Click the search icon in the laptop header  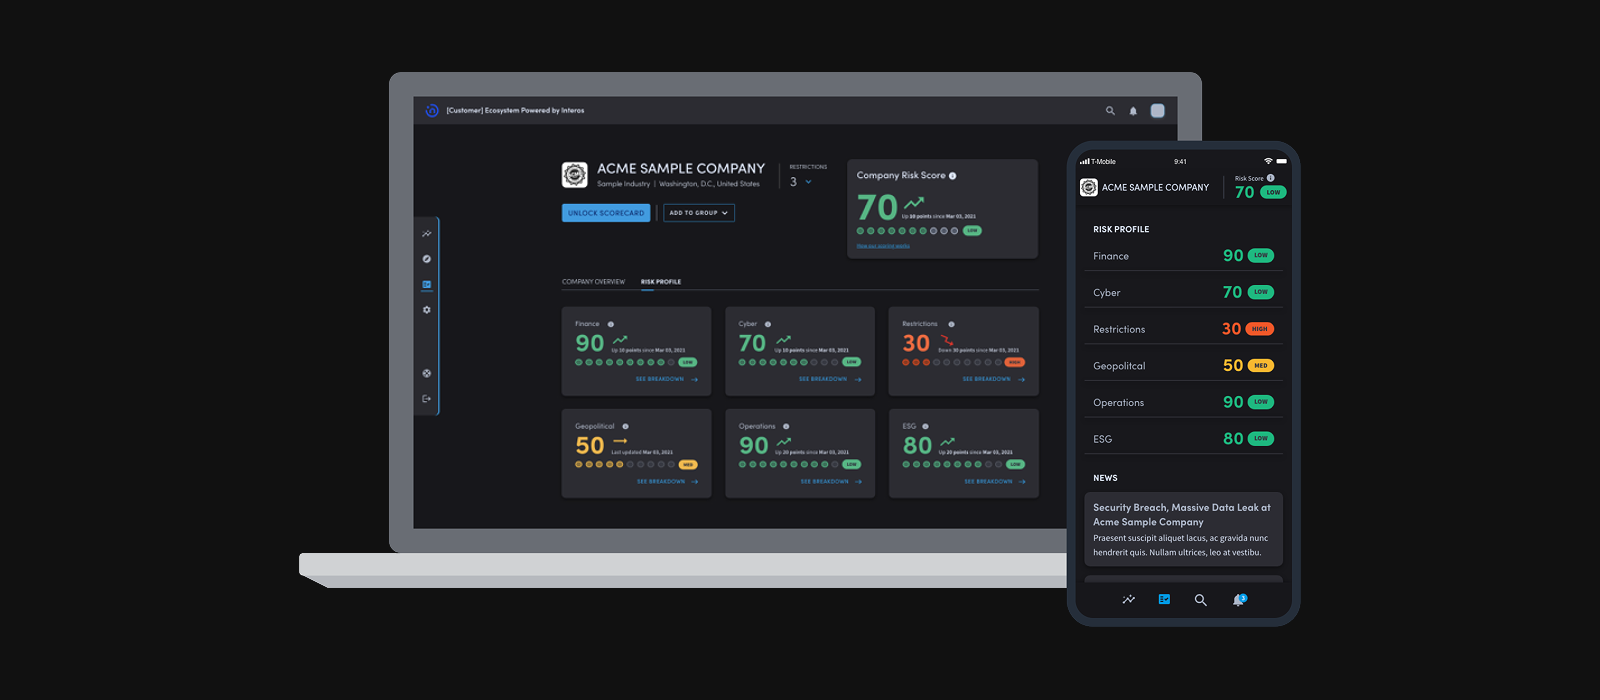(x=1110, y=111)
